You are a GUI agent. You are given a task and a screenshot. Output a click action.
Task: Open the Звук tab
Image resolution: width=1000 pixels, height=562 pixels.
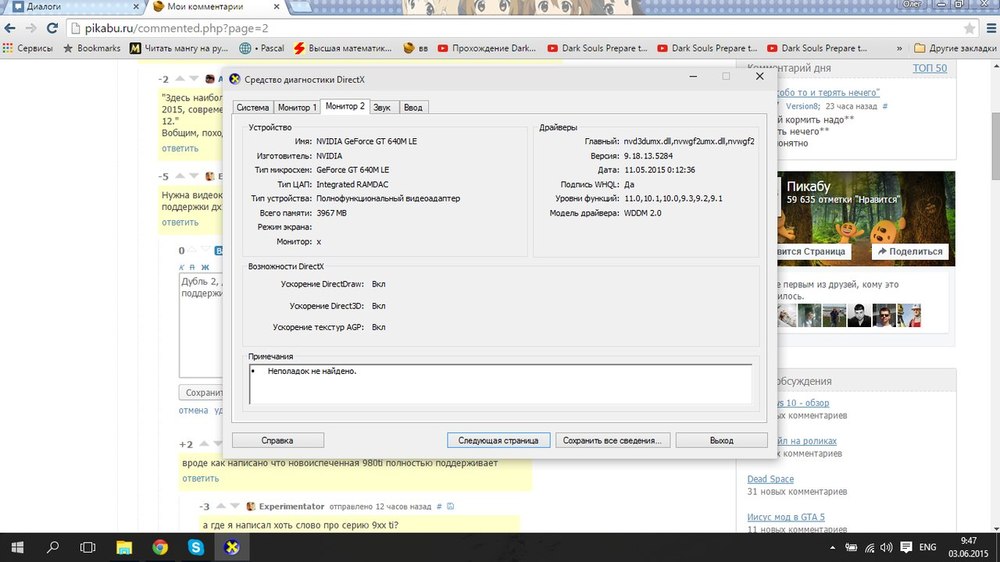point(381,107)
